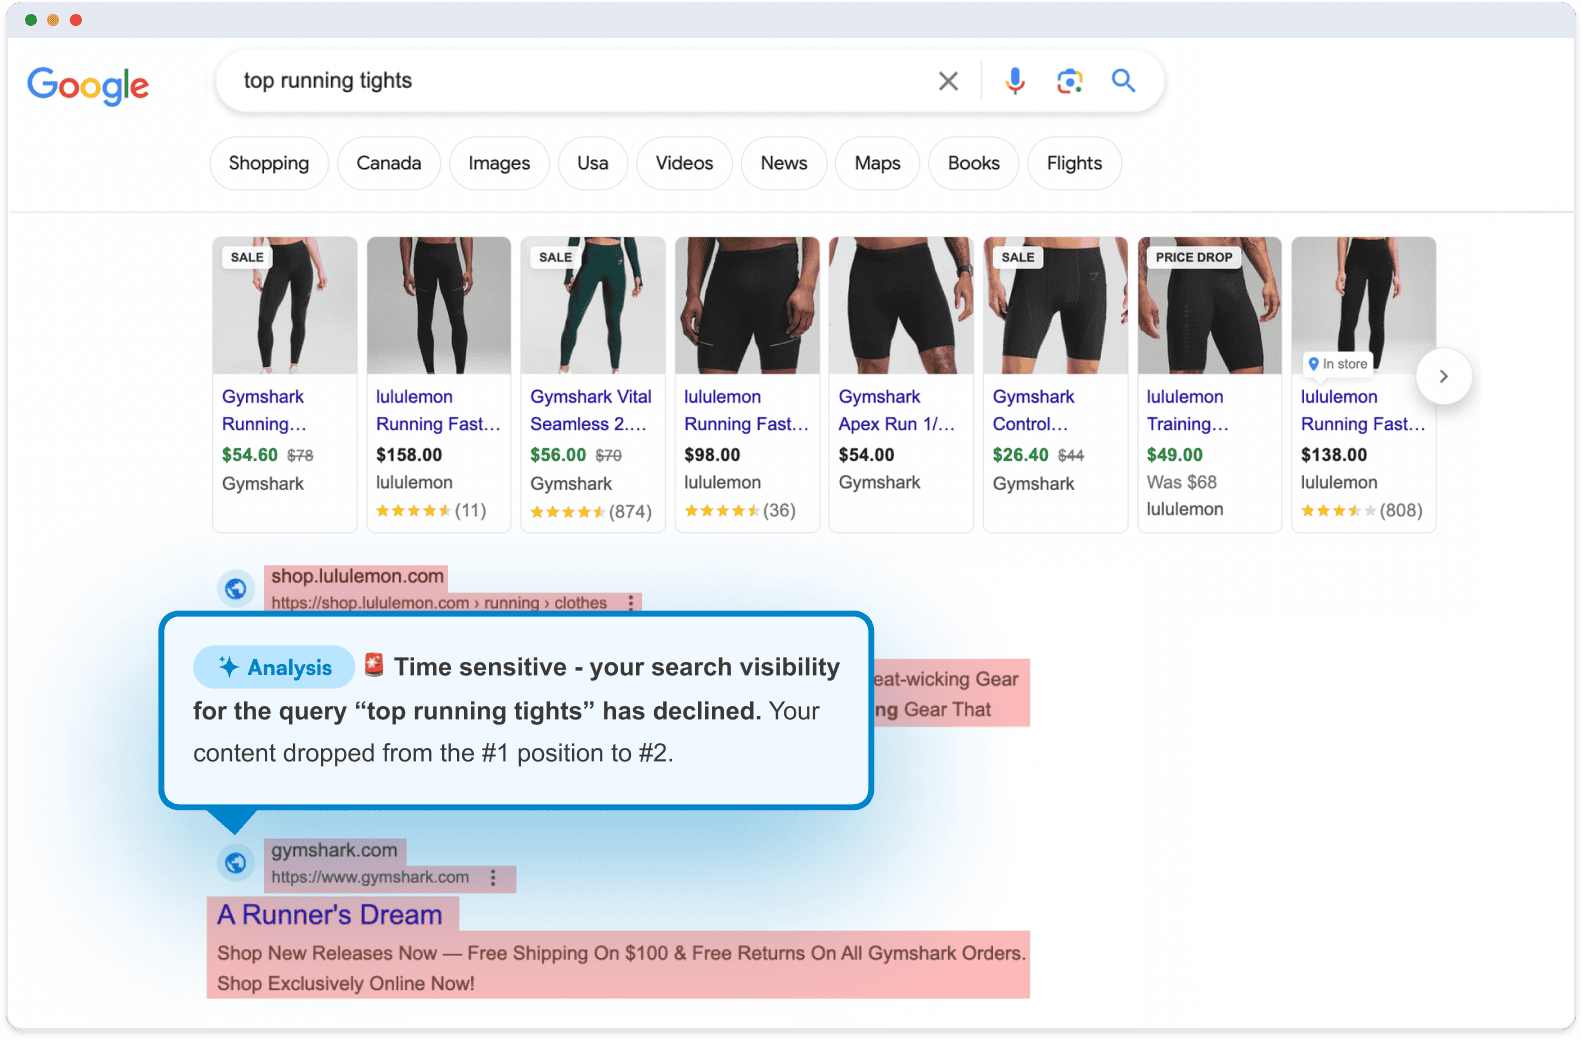Open the Gymshark Running $54.60 product image
Viewport: 1582px width, 1040px height.
(x=285, y=306)
